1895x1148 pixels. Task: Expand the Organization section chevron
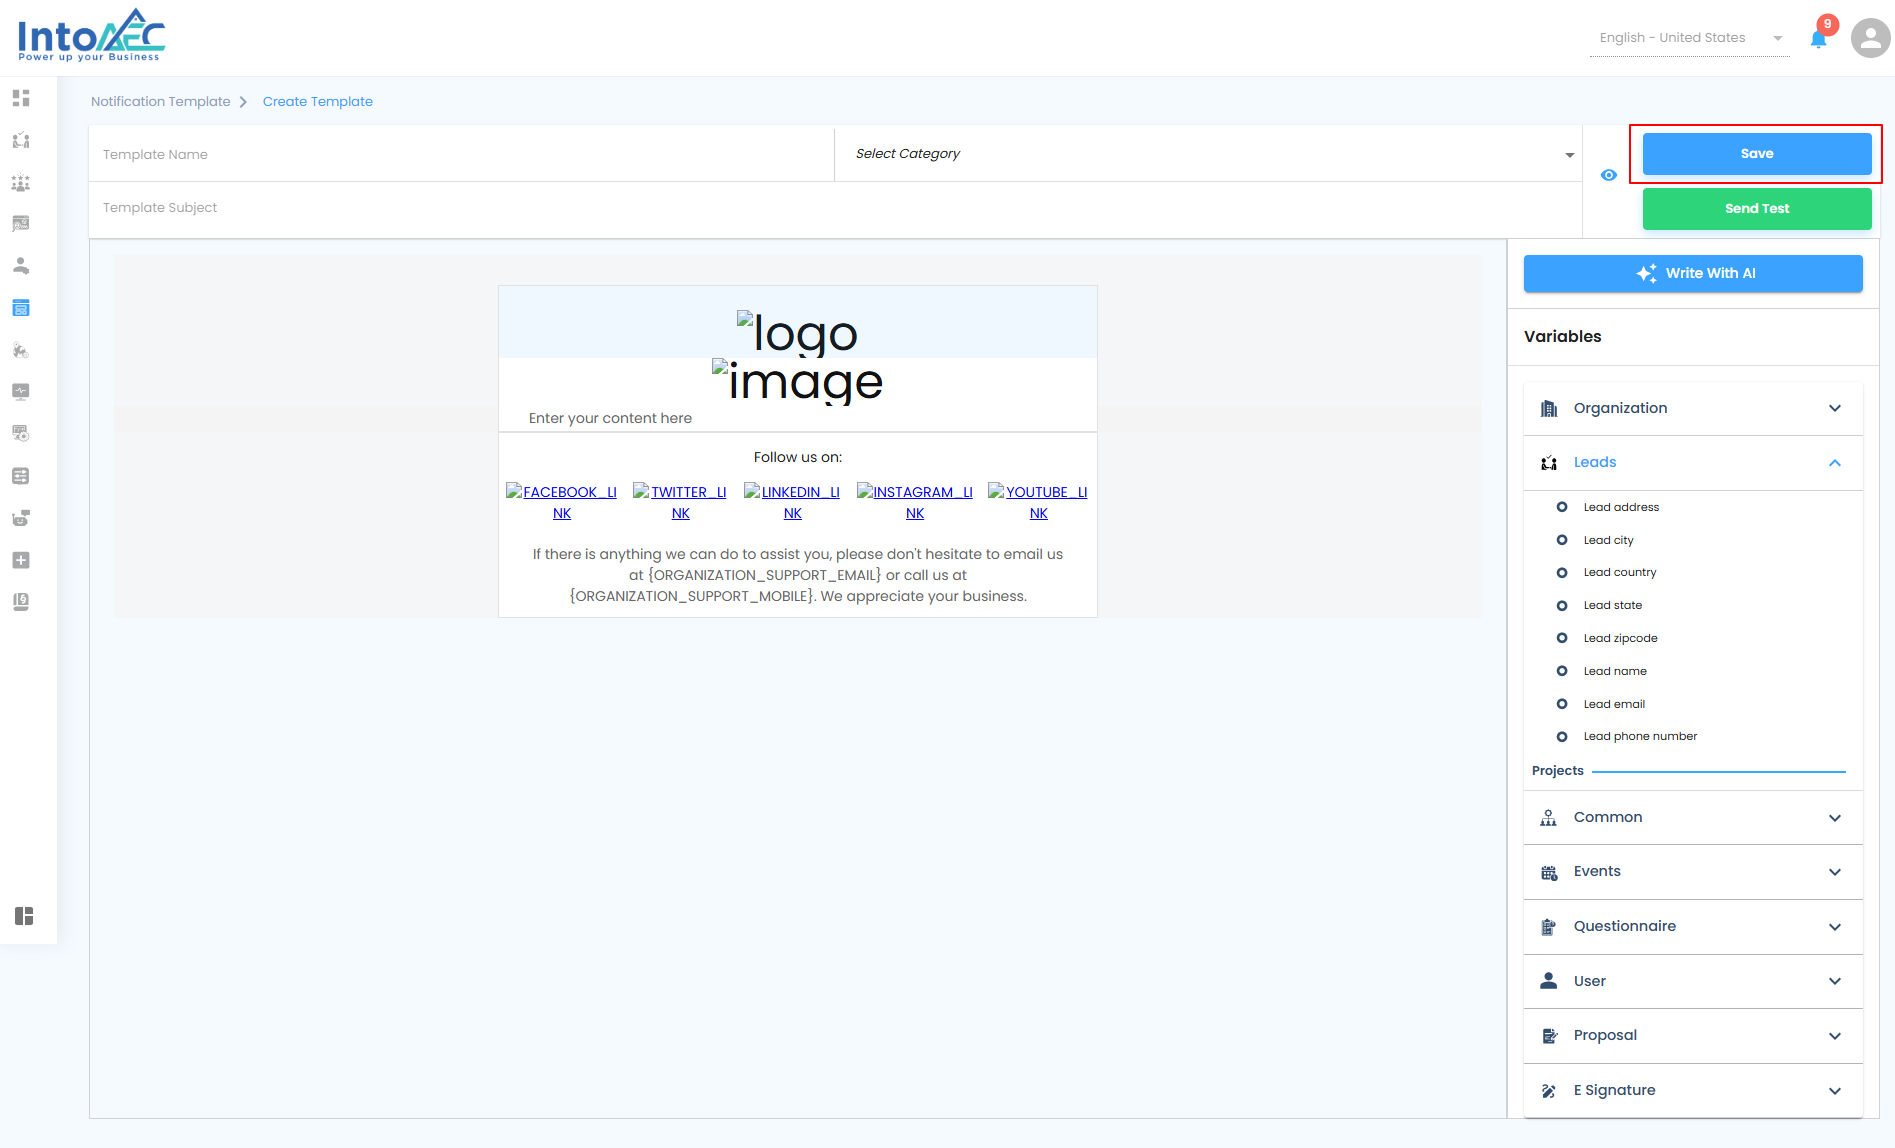tap(1835, 408)
